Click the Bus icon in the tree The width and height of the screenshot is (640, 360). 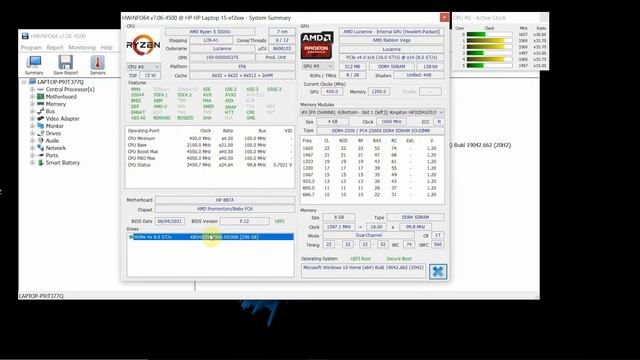click(40, 111)
